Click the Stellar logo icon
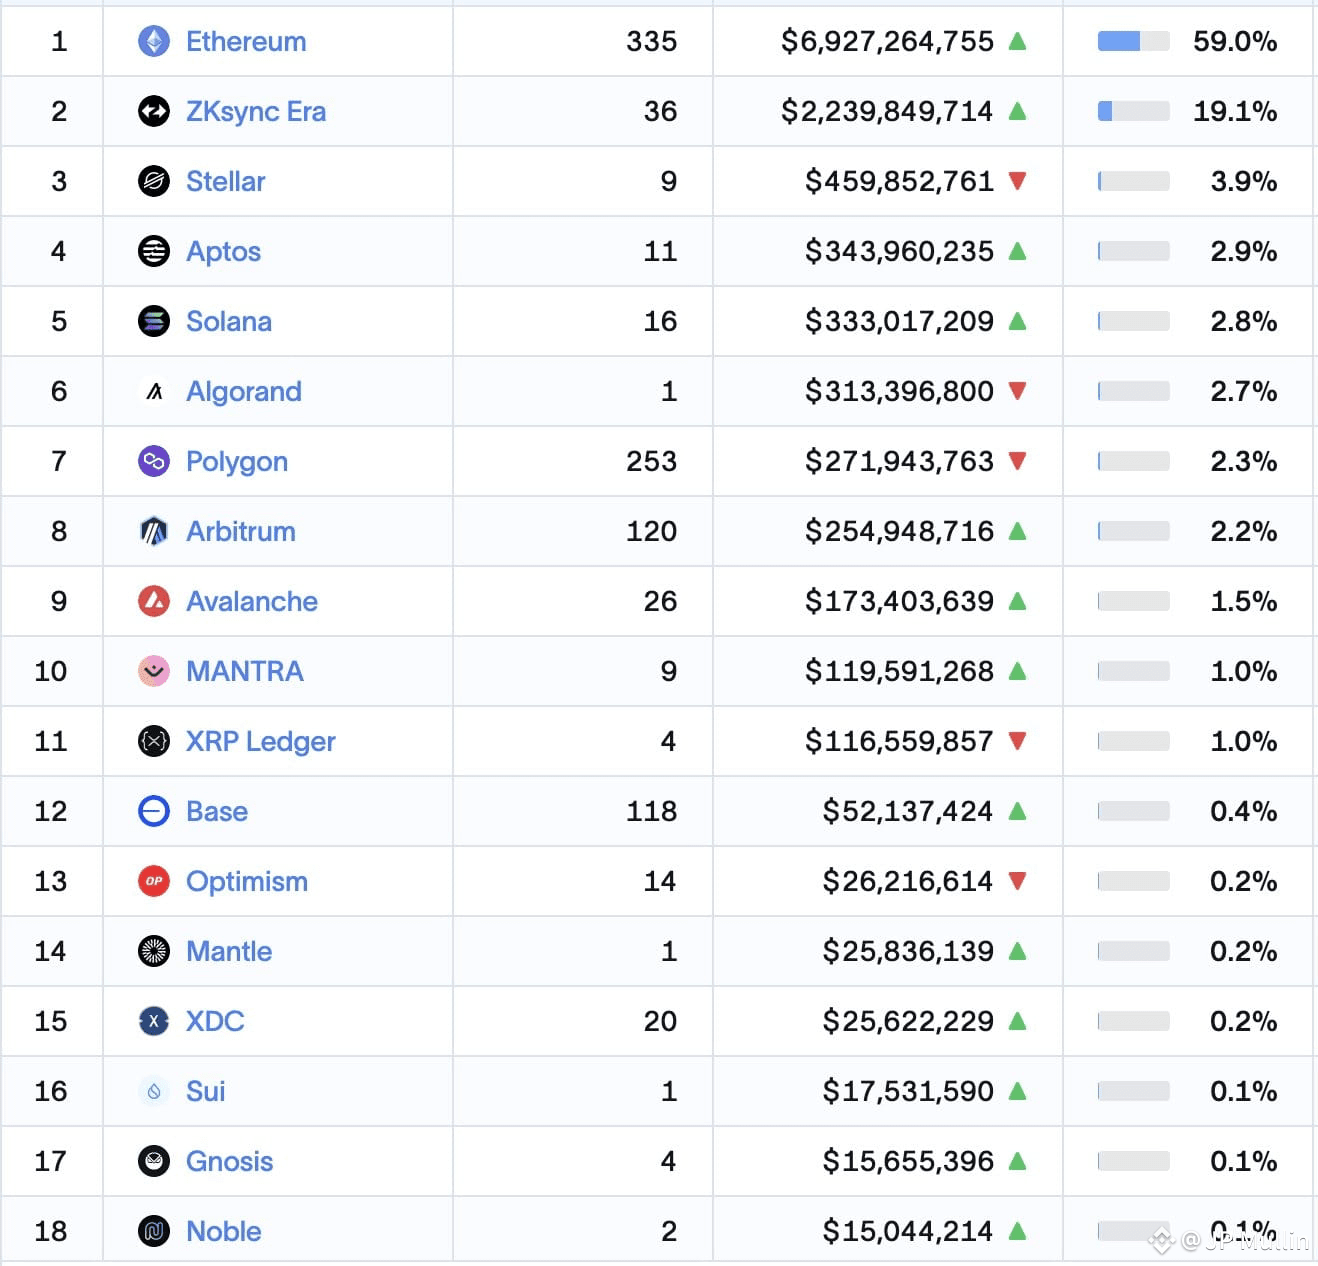The height and width of the screenshot is (1266, 1318). click(x=154, y=181)
